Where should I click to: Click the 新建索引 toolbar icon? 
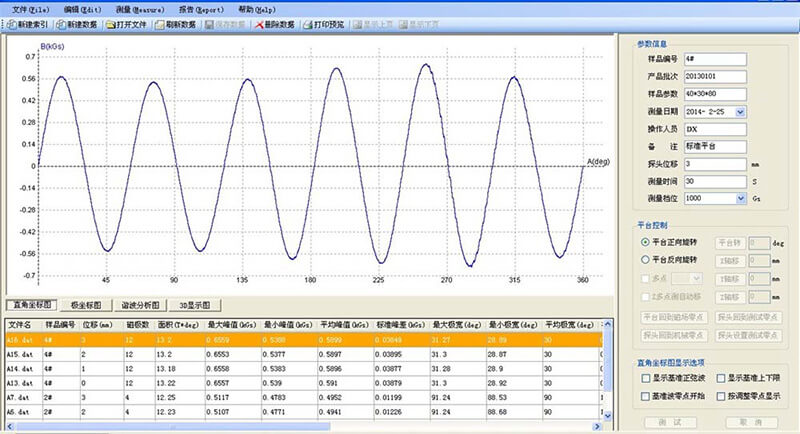pyautogui.click(x=12, y=24)
